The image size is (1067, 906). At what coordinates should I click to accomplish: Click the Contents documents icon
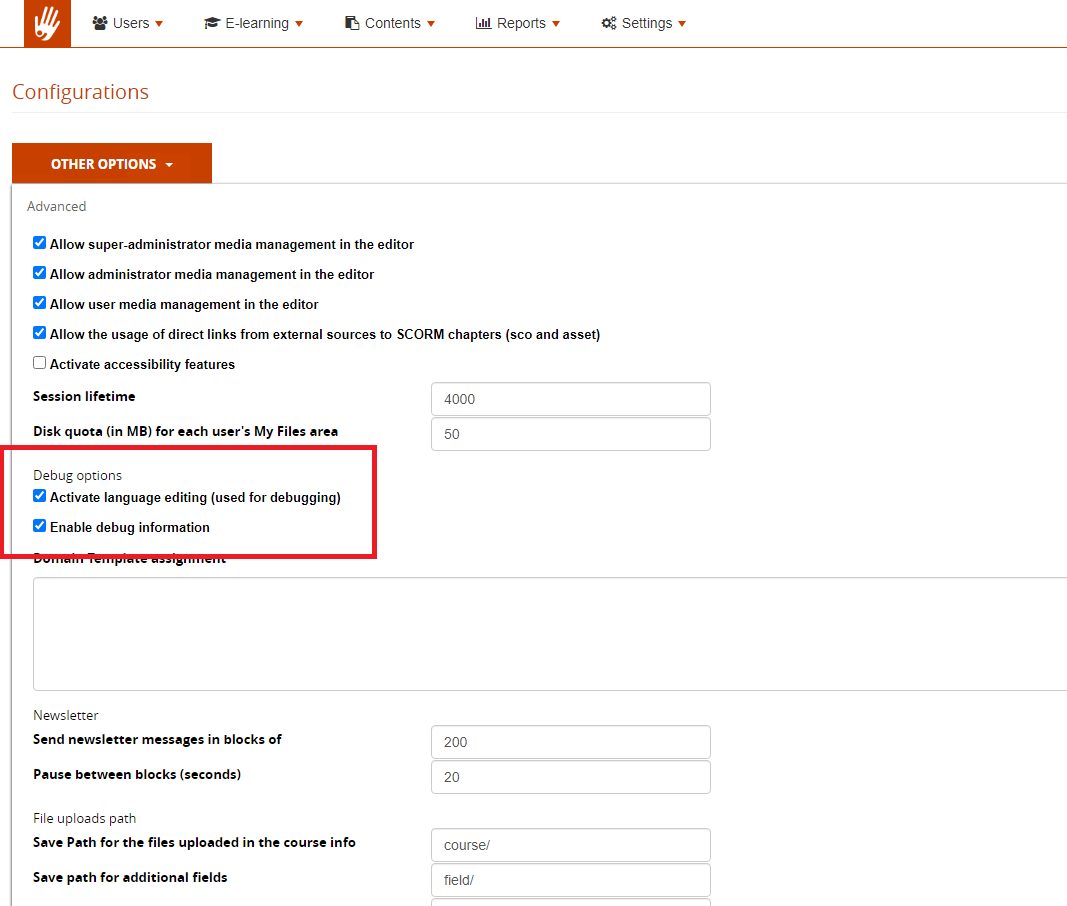pos(352,23)
